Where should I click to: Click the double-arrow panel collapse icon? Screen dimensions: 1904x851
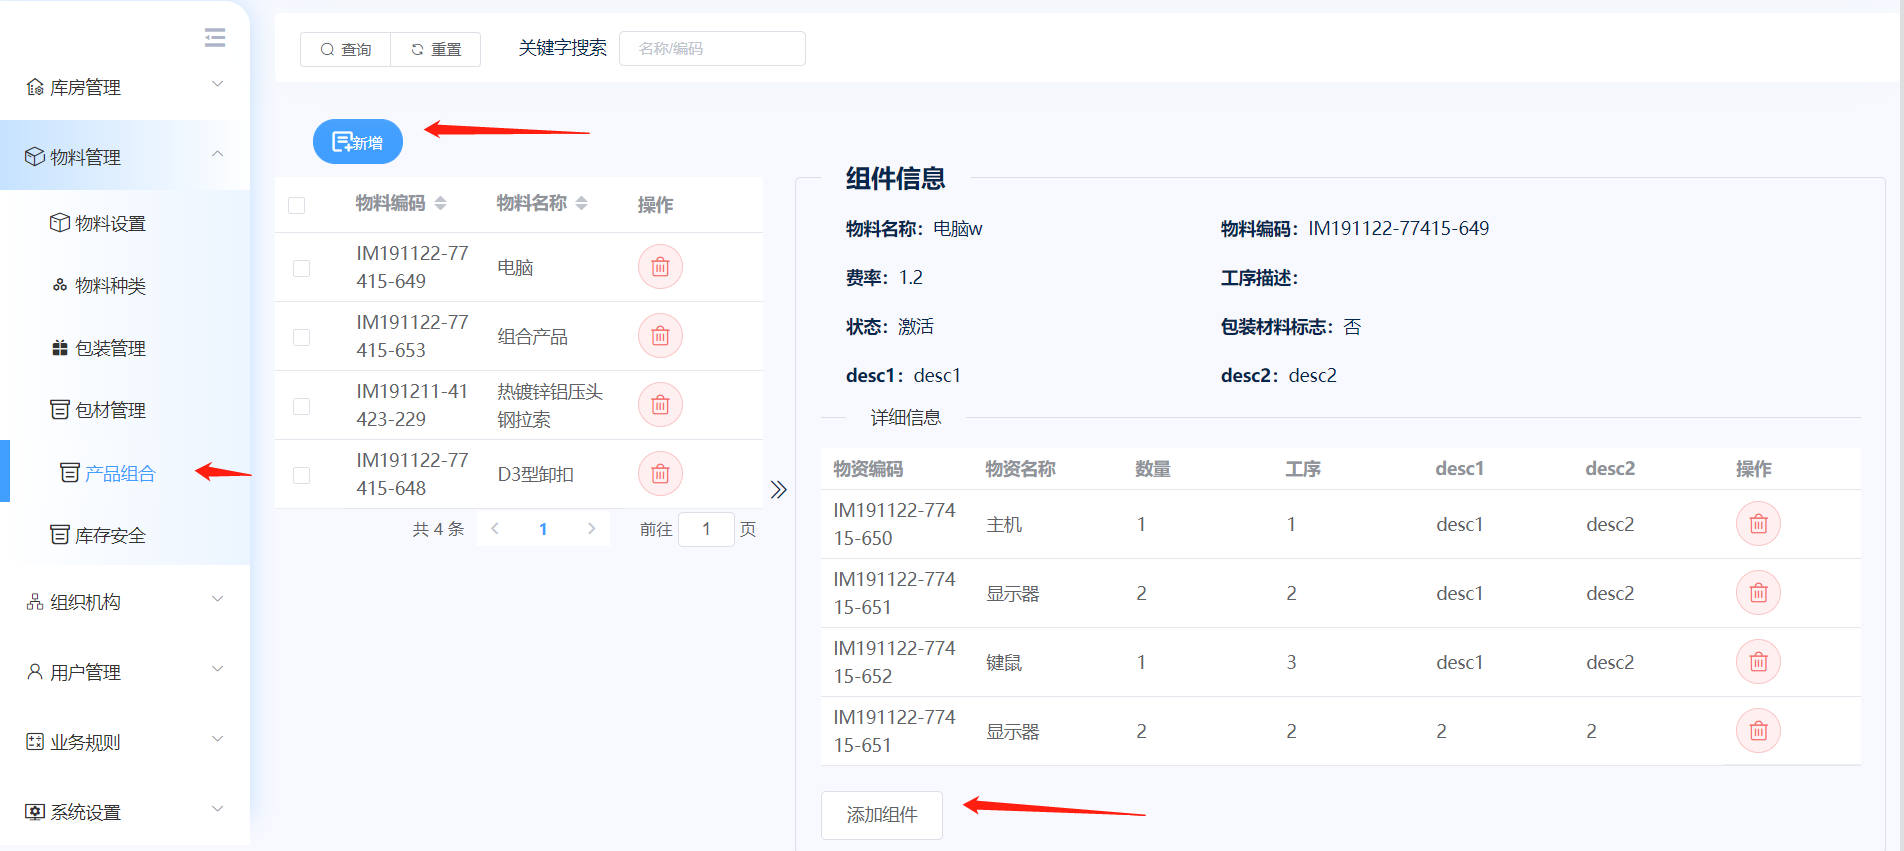tap(779, 489)
